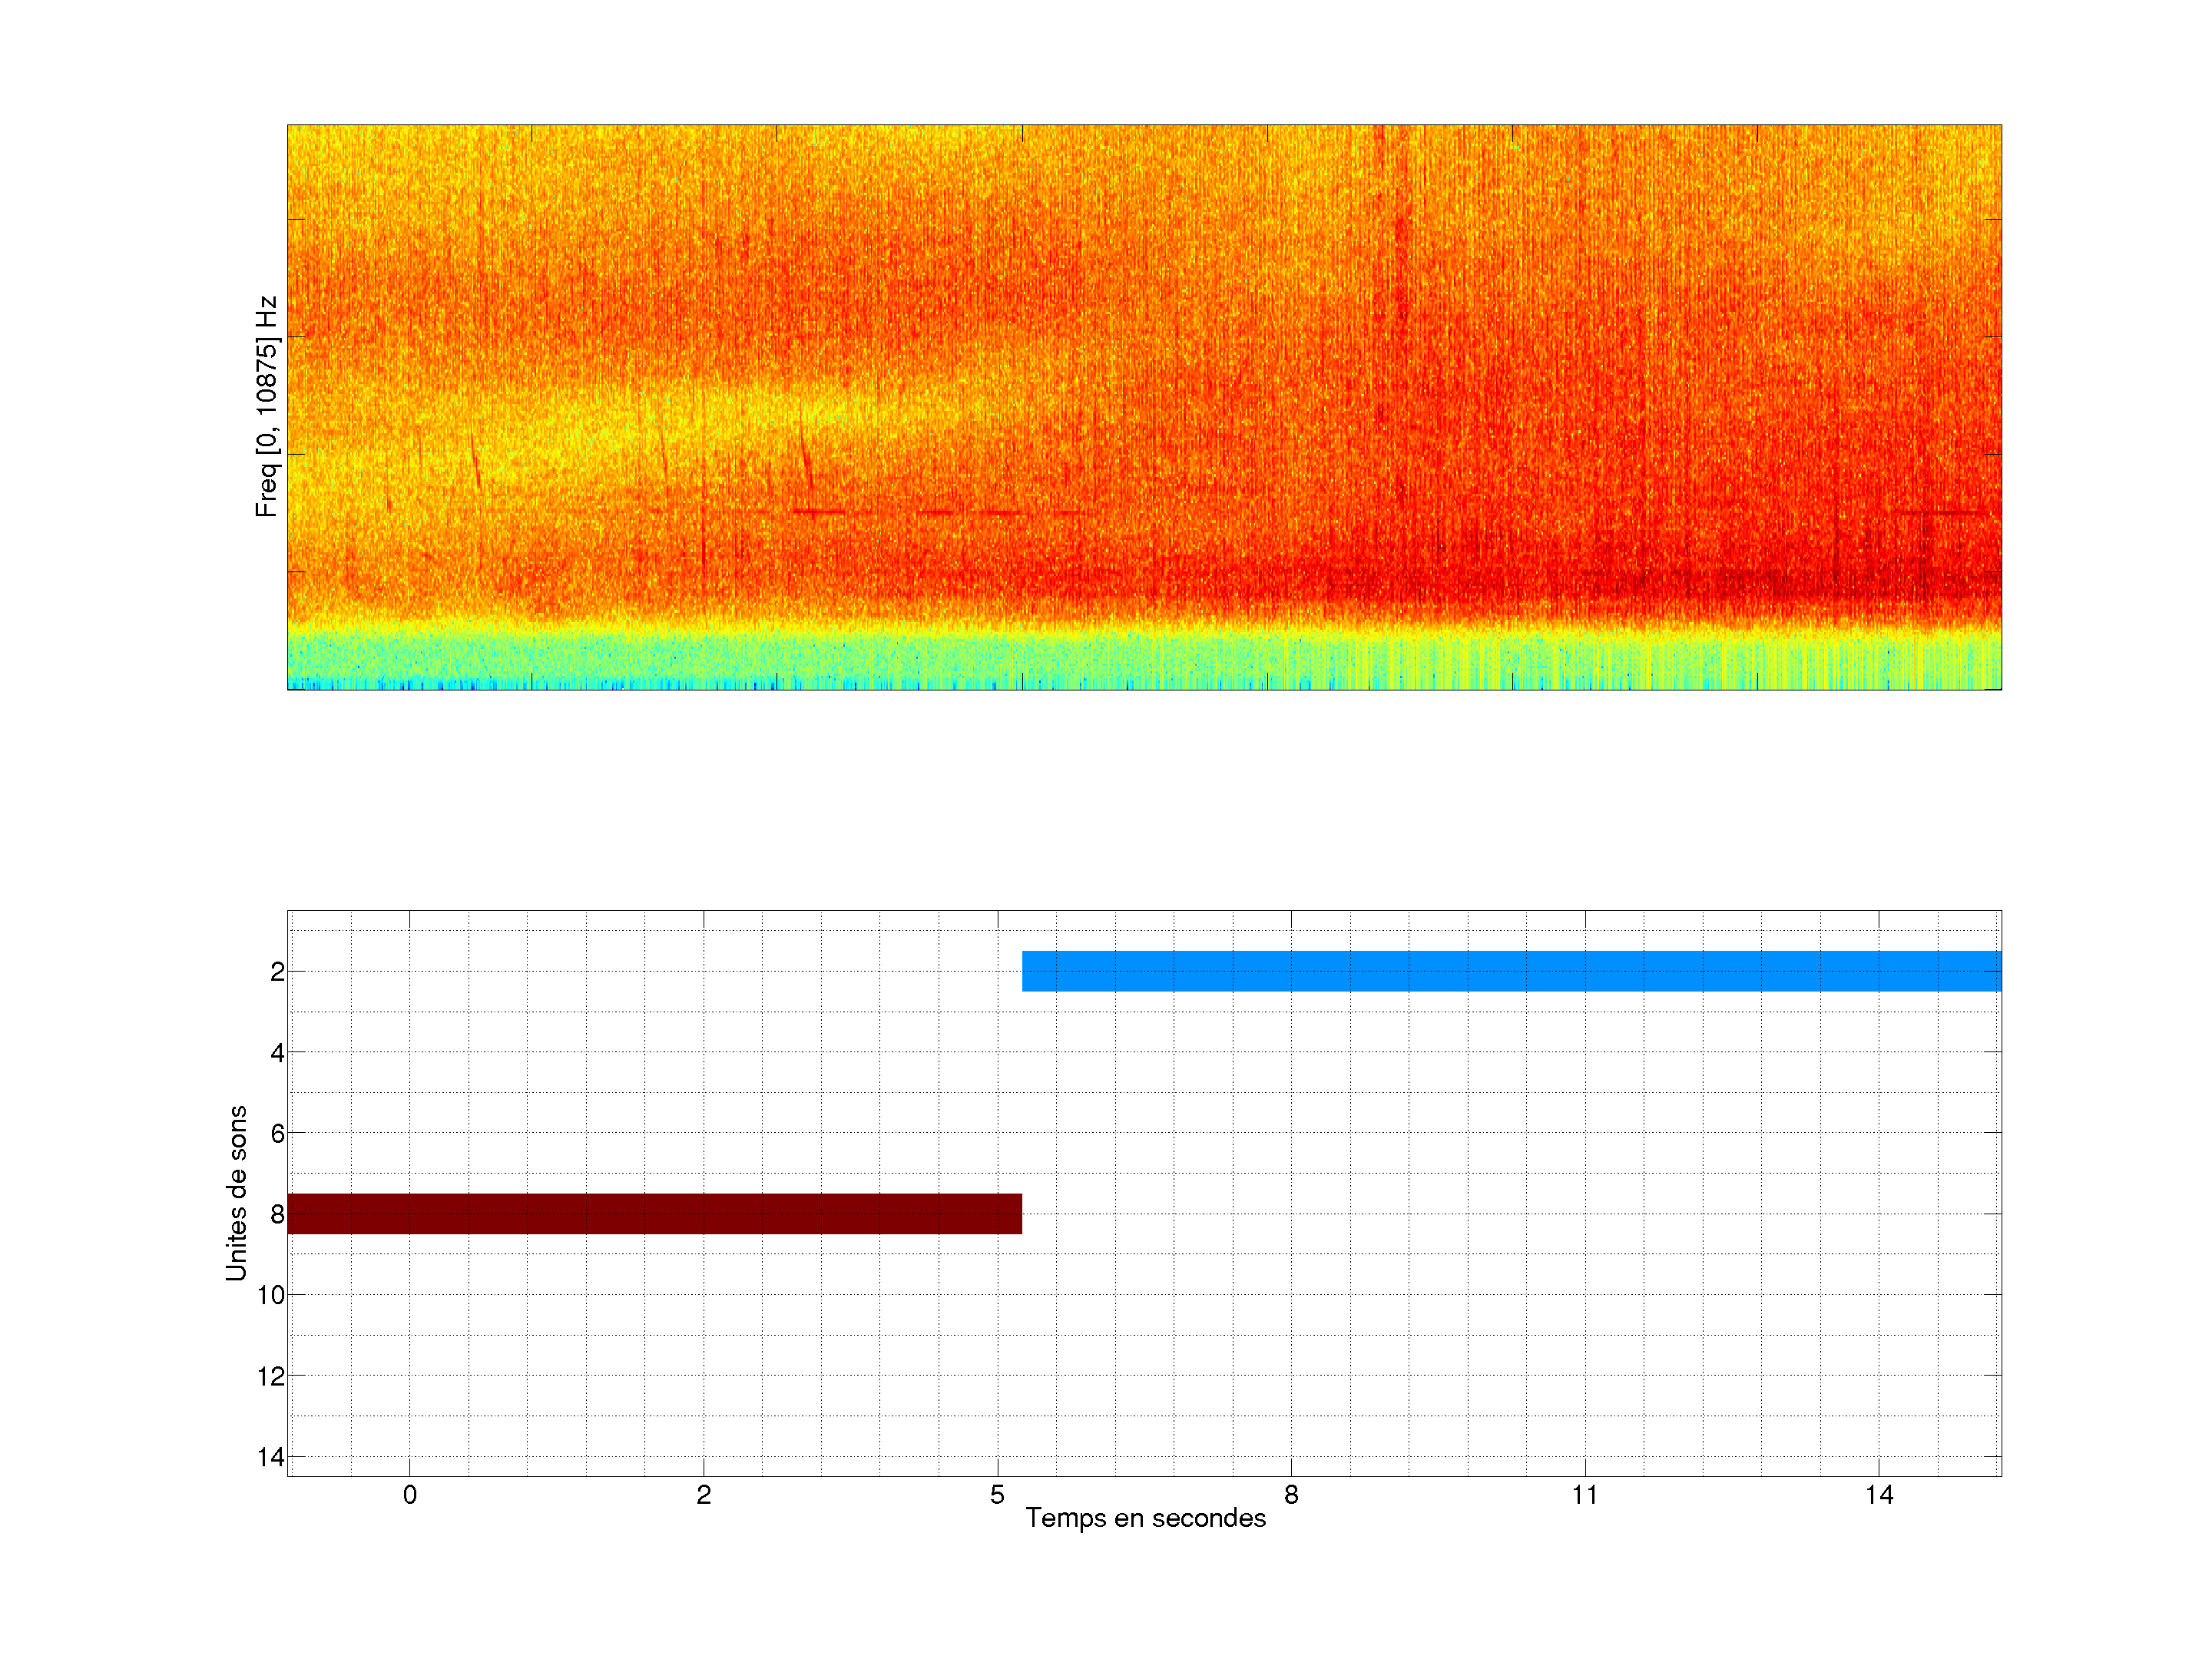The height and width of the screenshot is (1659, 2212).
Task: Click the time axis tick label 0
Action: point(410,1495)
